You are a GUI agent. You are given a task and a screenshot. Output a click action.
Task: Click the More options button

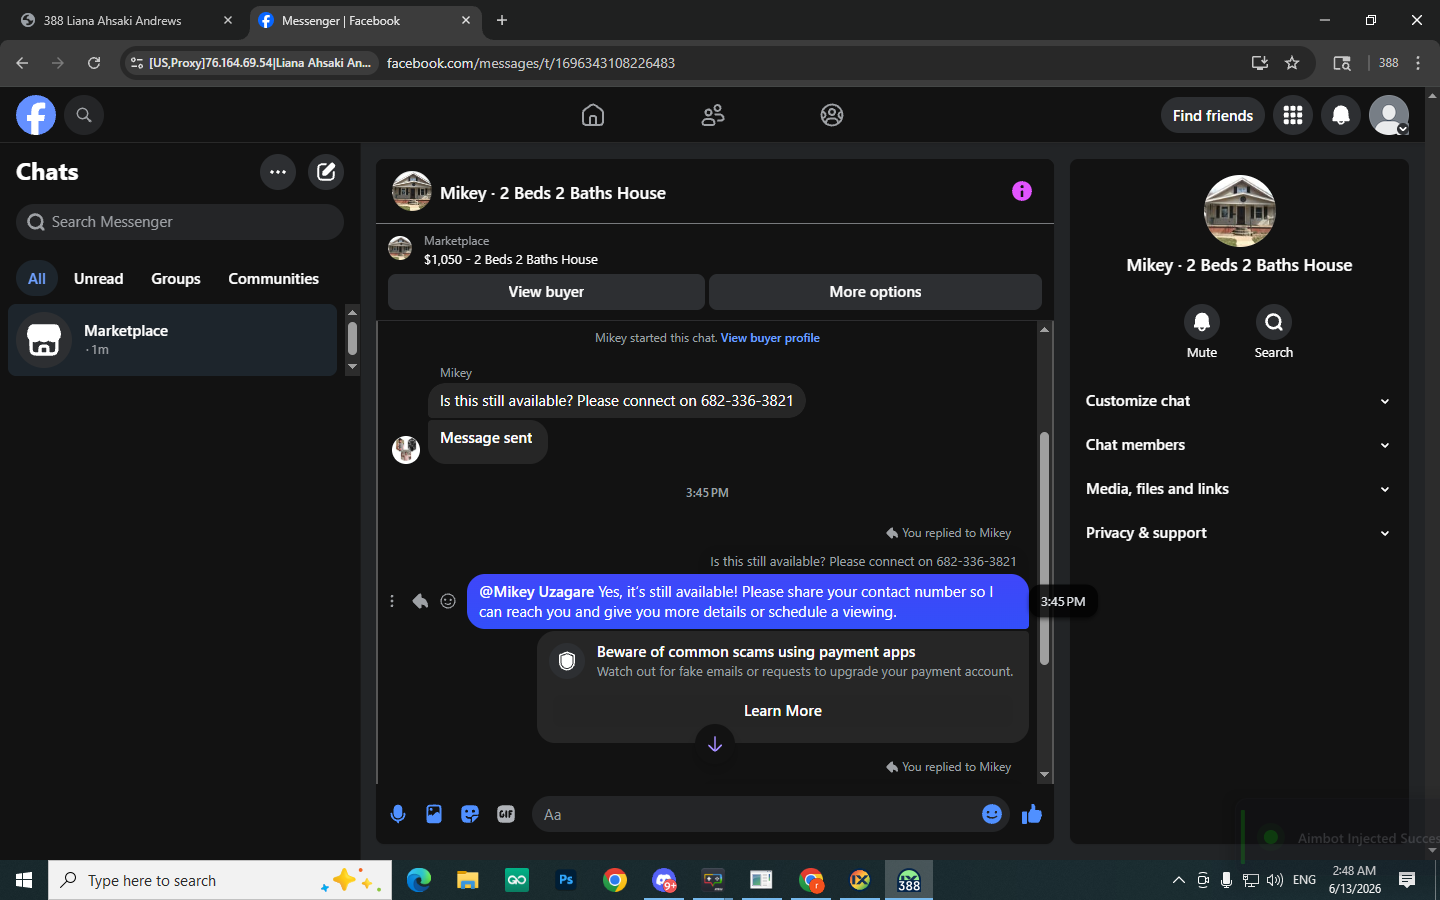tap(875, 292)
